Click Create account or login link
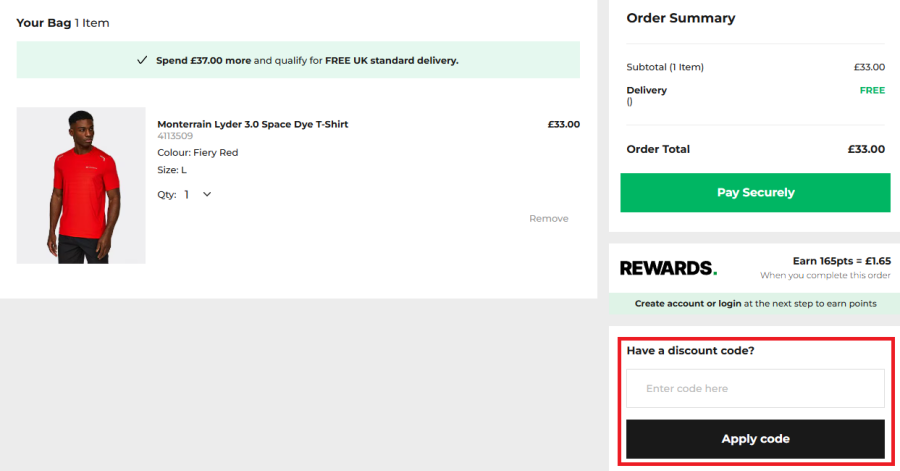 point(687,303)
